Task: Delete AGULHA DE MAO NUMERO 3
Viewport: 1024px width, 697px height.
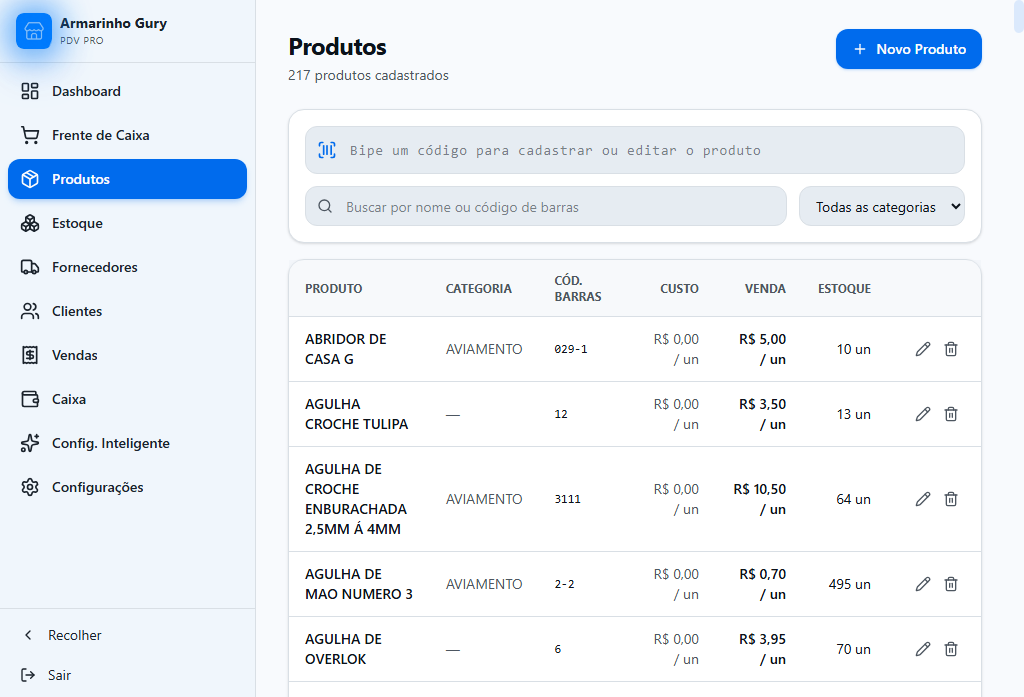Action: (x=951, y=584)
